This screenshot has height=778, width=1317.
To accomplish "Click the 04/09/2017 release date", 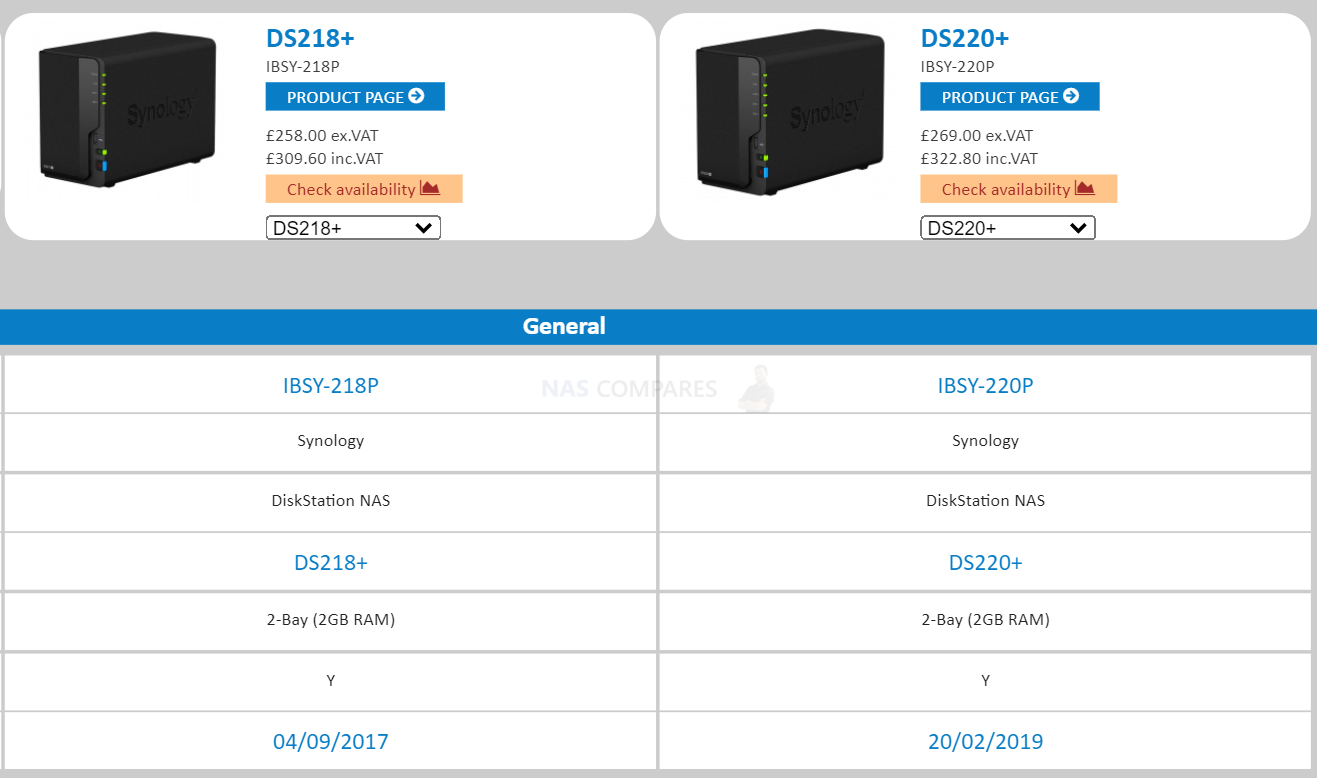I will click(x=331, y=741).
